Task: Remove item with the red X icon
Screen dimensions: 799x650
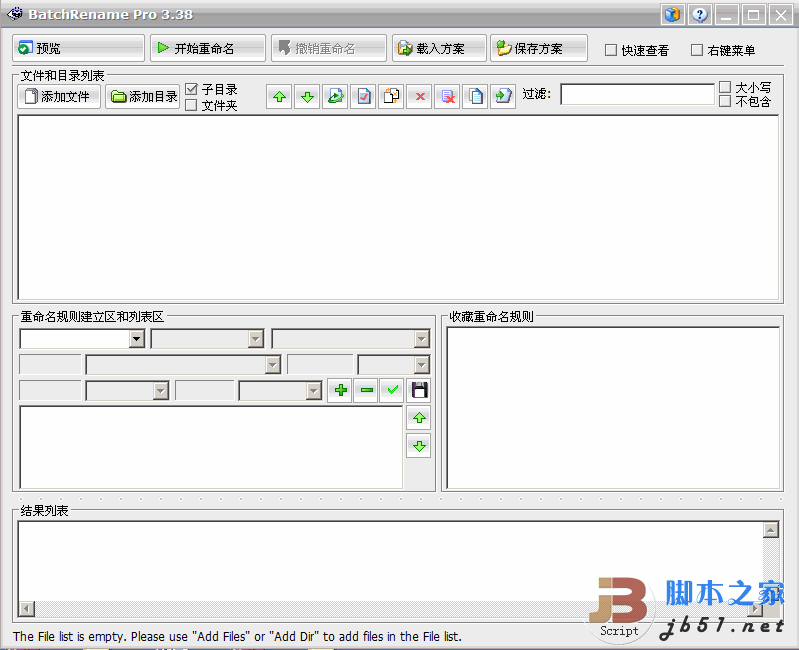Action: 419,96
